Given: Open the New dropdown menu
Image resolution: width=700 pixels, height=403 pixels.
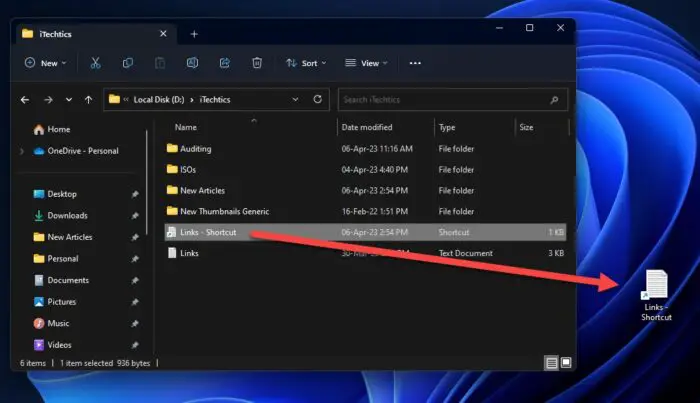Looking at the screenshot, I should 45,63.
